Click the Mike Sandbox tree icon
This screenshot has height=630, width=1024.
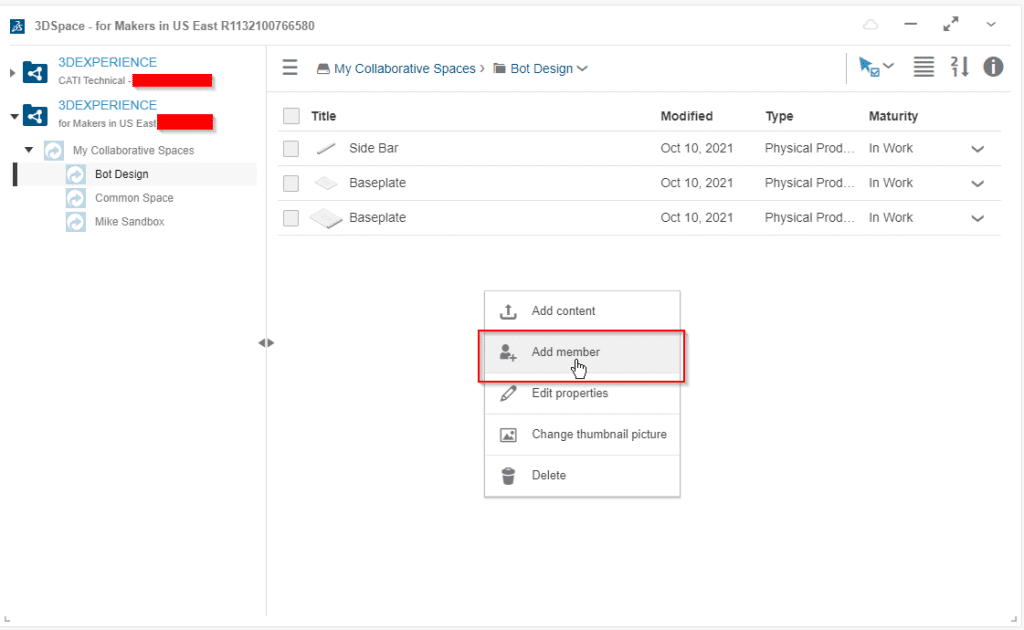pyautogui.click(x=76, y=222)
